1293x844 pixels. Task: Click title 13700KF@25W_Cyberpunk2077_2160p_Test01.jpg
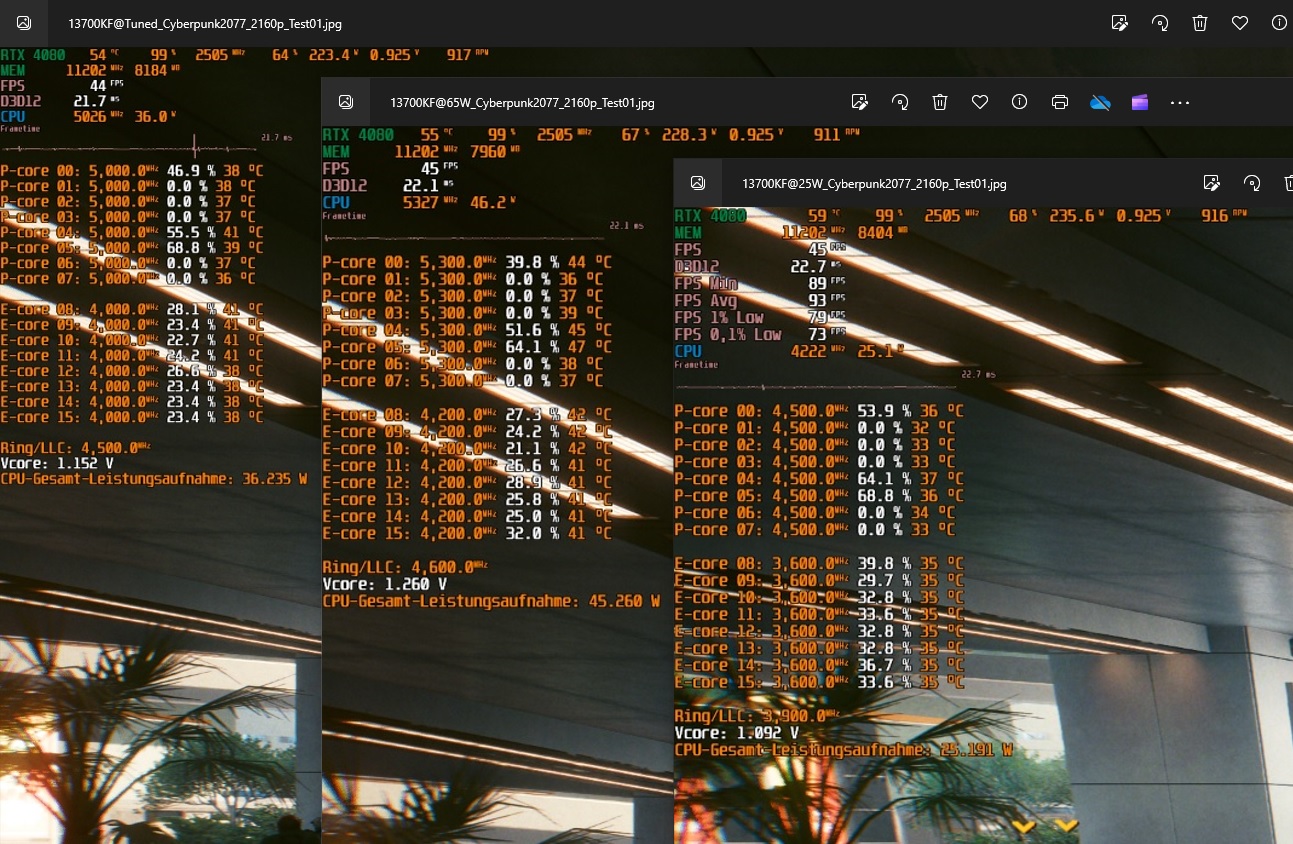pyautogui.click(x=874, y=184)
